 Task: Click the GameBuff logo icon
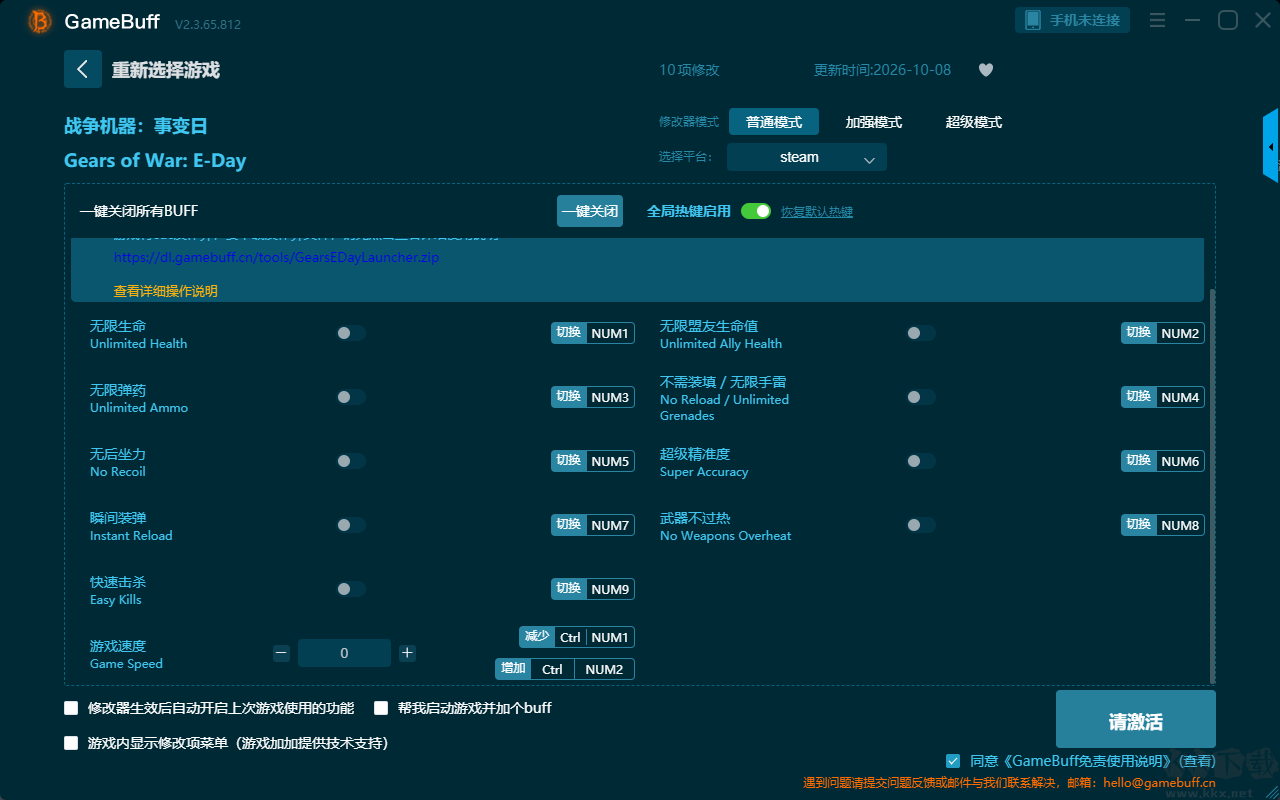click(40, 21)
